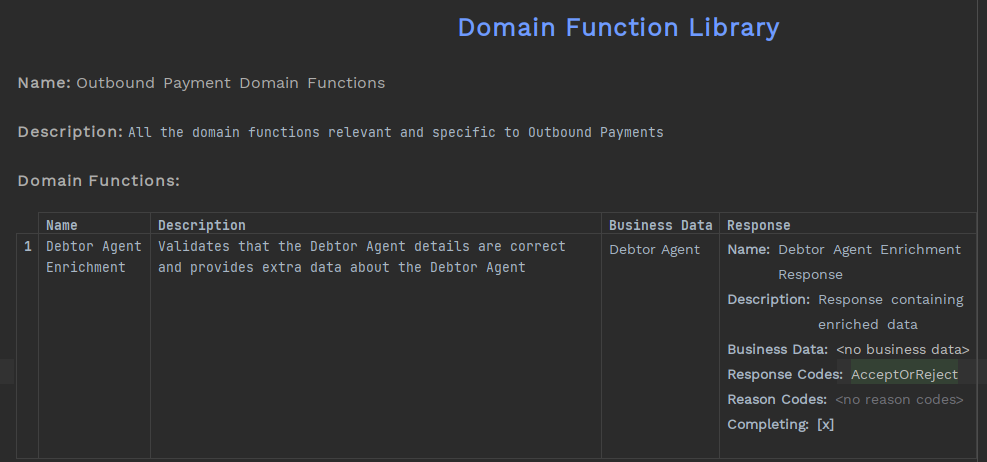
Task: Select row number 1 in the table
Action: 28,247
